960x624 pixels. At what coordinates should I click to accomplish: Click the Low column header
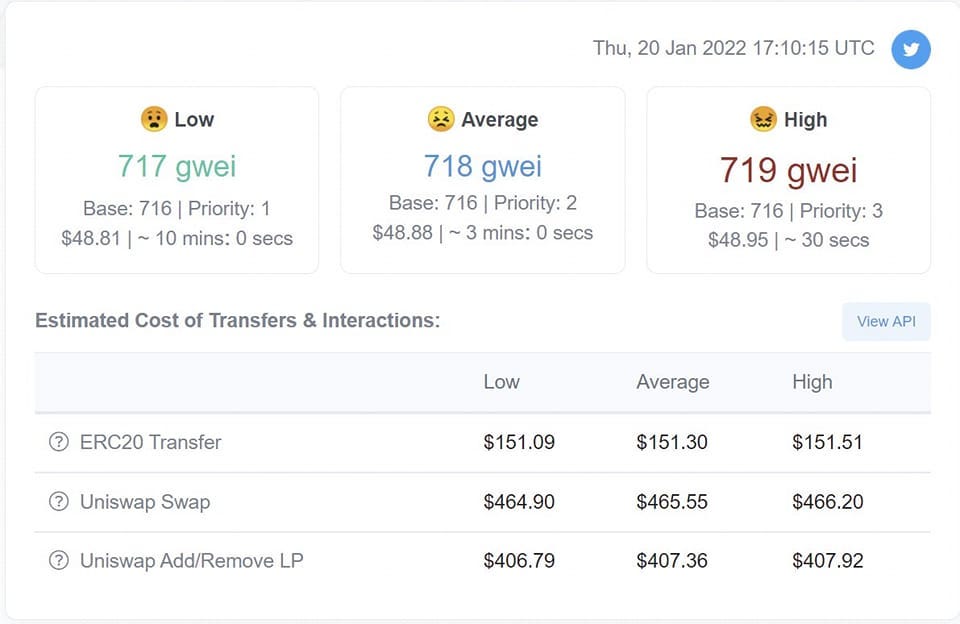(x=501, y=382)
